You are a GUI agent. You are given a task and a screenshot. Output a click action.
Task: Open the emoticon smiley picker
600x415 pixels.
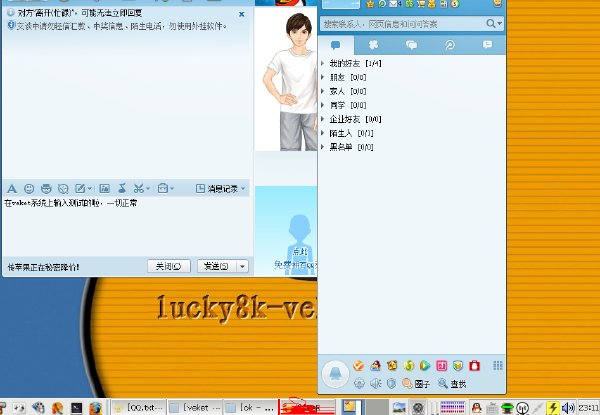pyautogui.click(x=29, y=189)
